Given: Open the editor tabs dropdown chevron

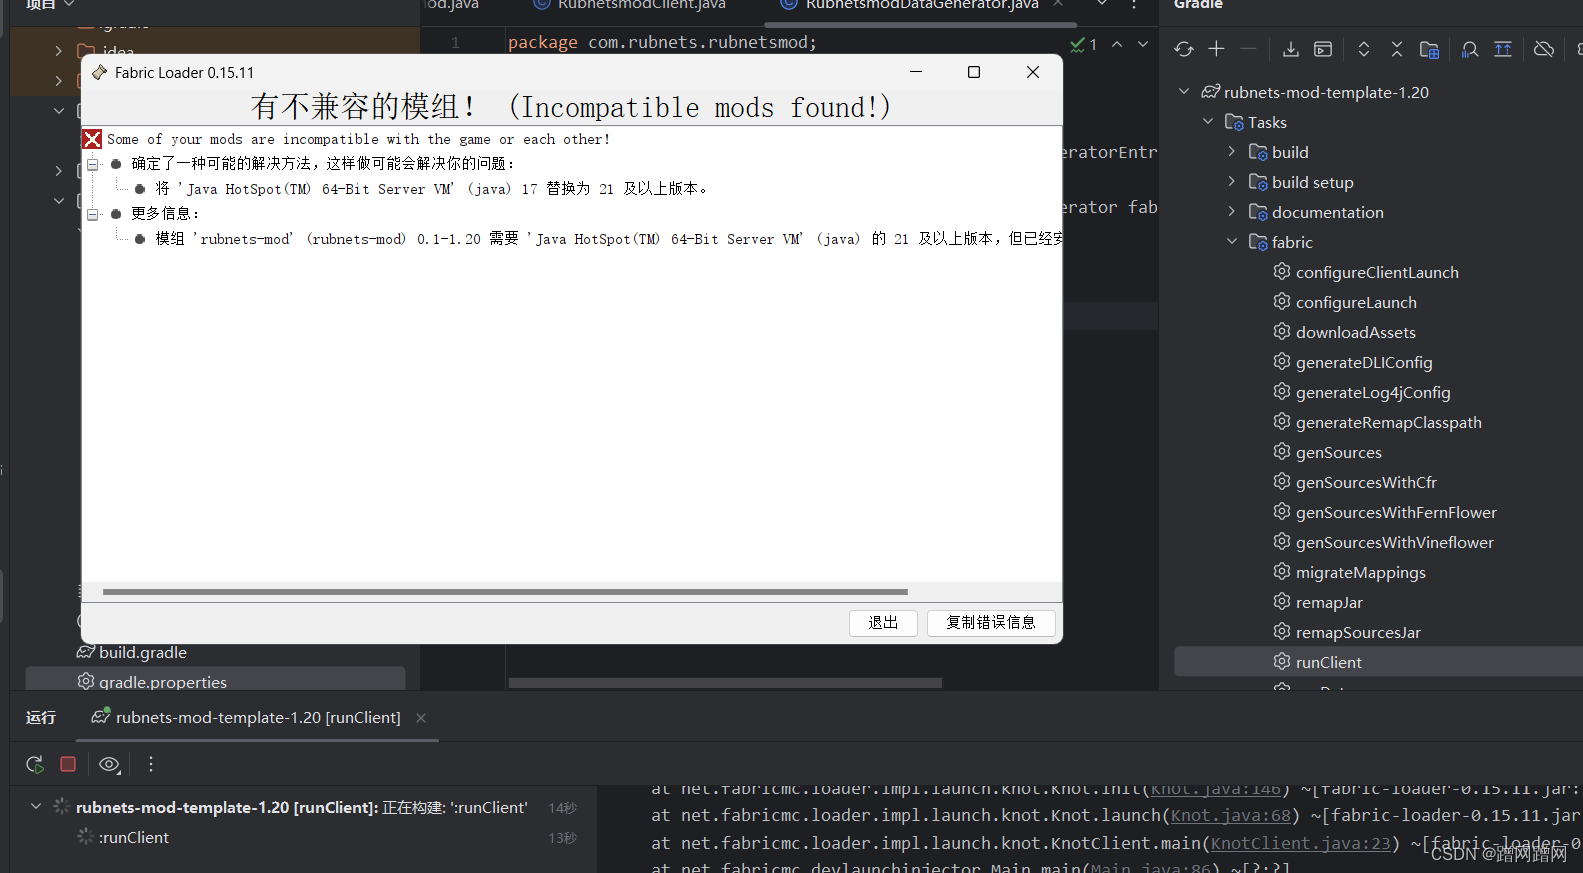Looking at the screenshot, I should click(1102, 4).
